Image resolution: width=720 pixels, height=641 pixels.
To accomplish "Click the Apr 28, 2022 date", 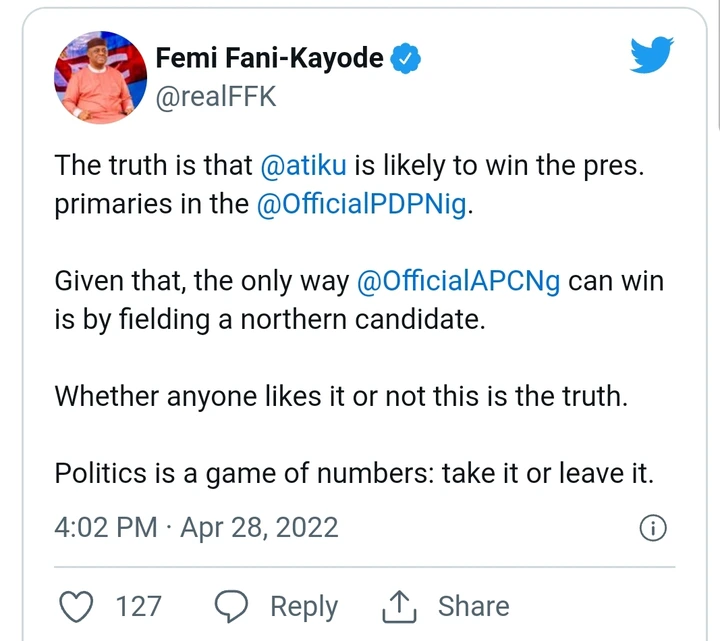I will coord(258,527).
